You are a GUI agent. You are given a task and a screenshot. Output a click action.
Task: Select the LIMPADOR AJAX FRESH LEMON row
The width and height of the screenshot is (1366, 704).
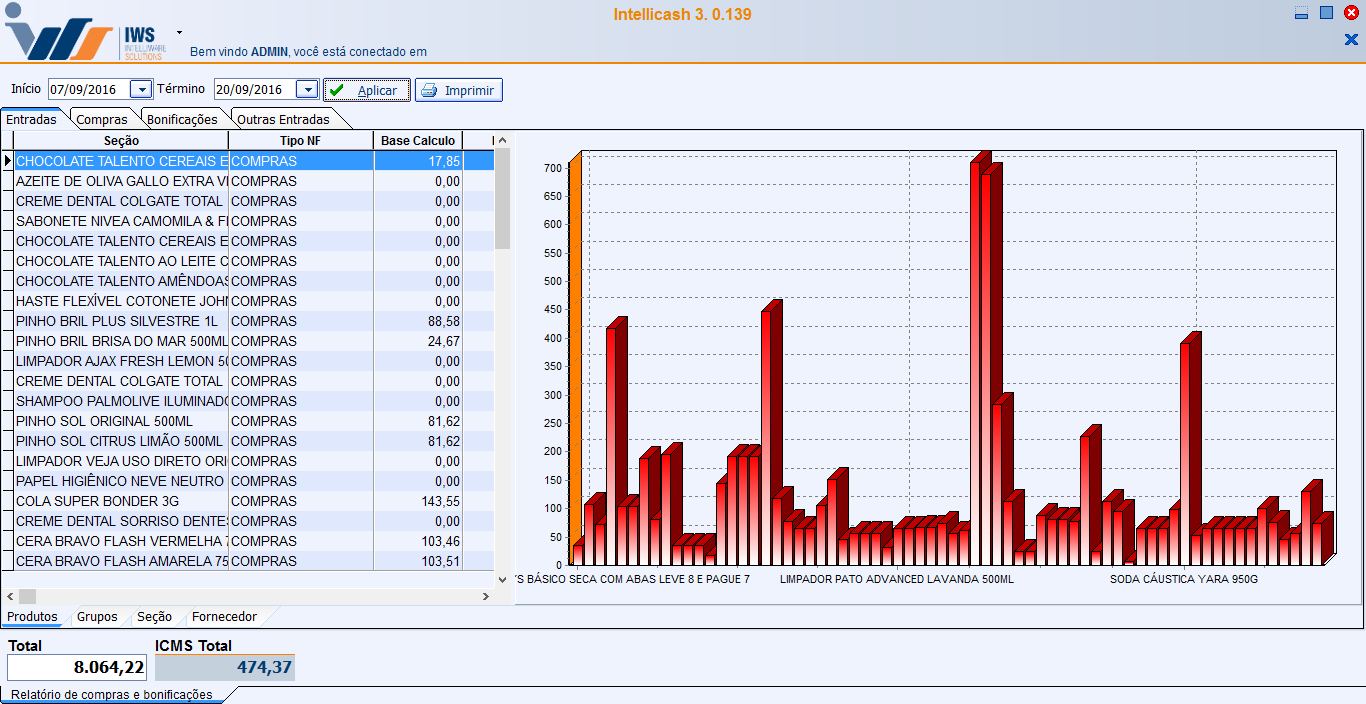[254, 361]
